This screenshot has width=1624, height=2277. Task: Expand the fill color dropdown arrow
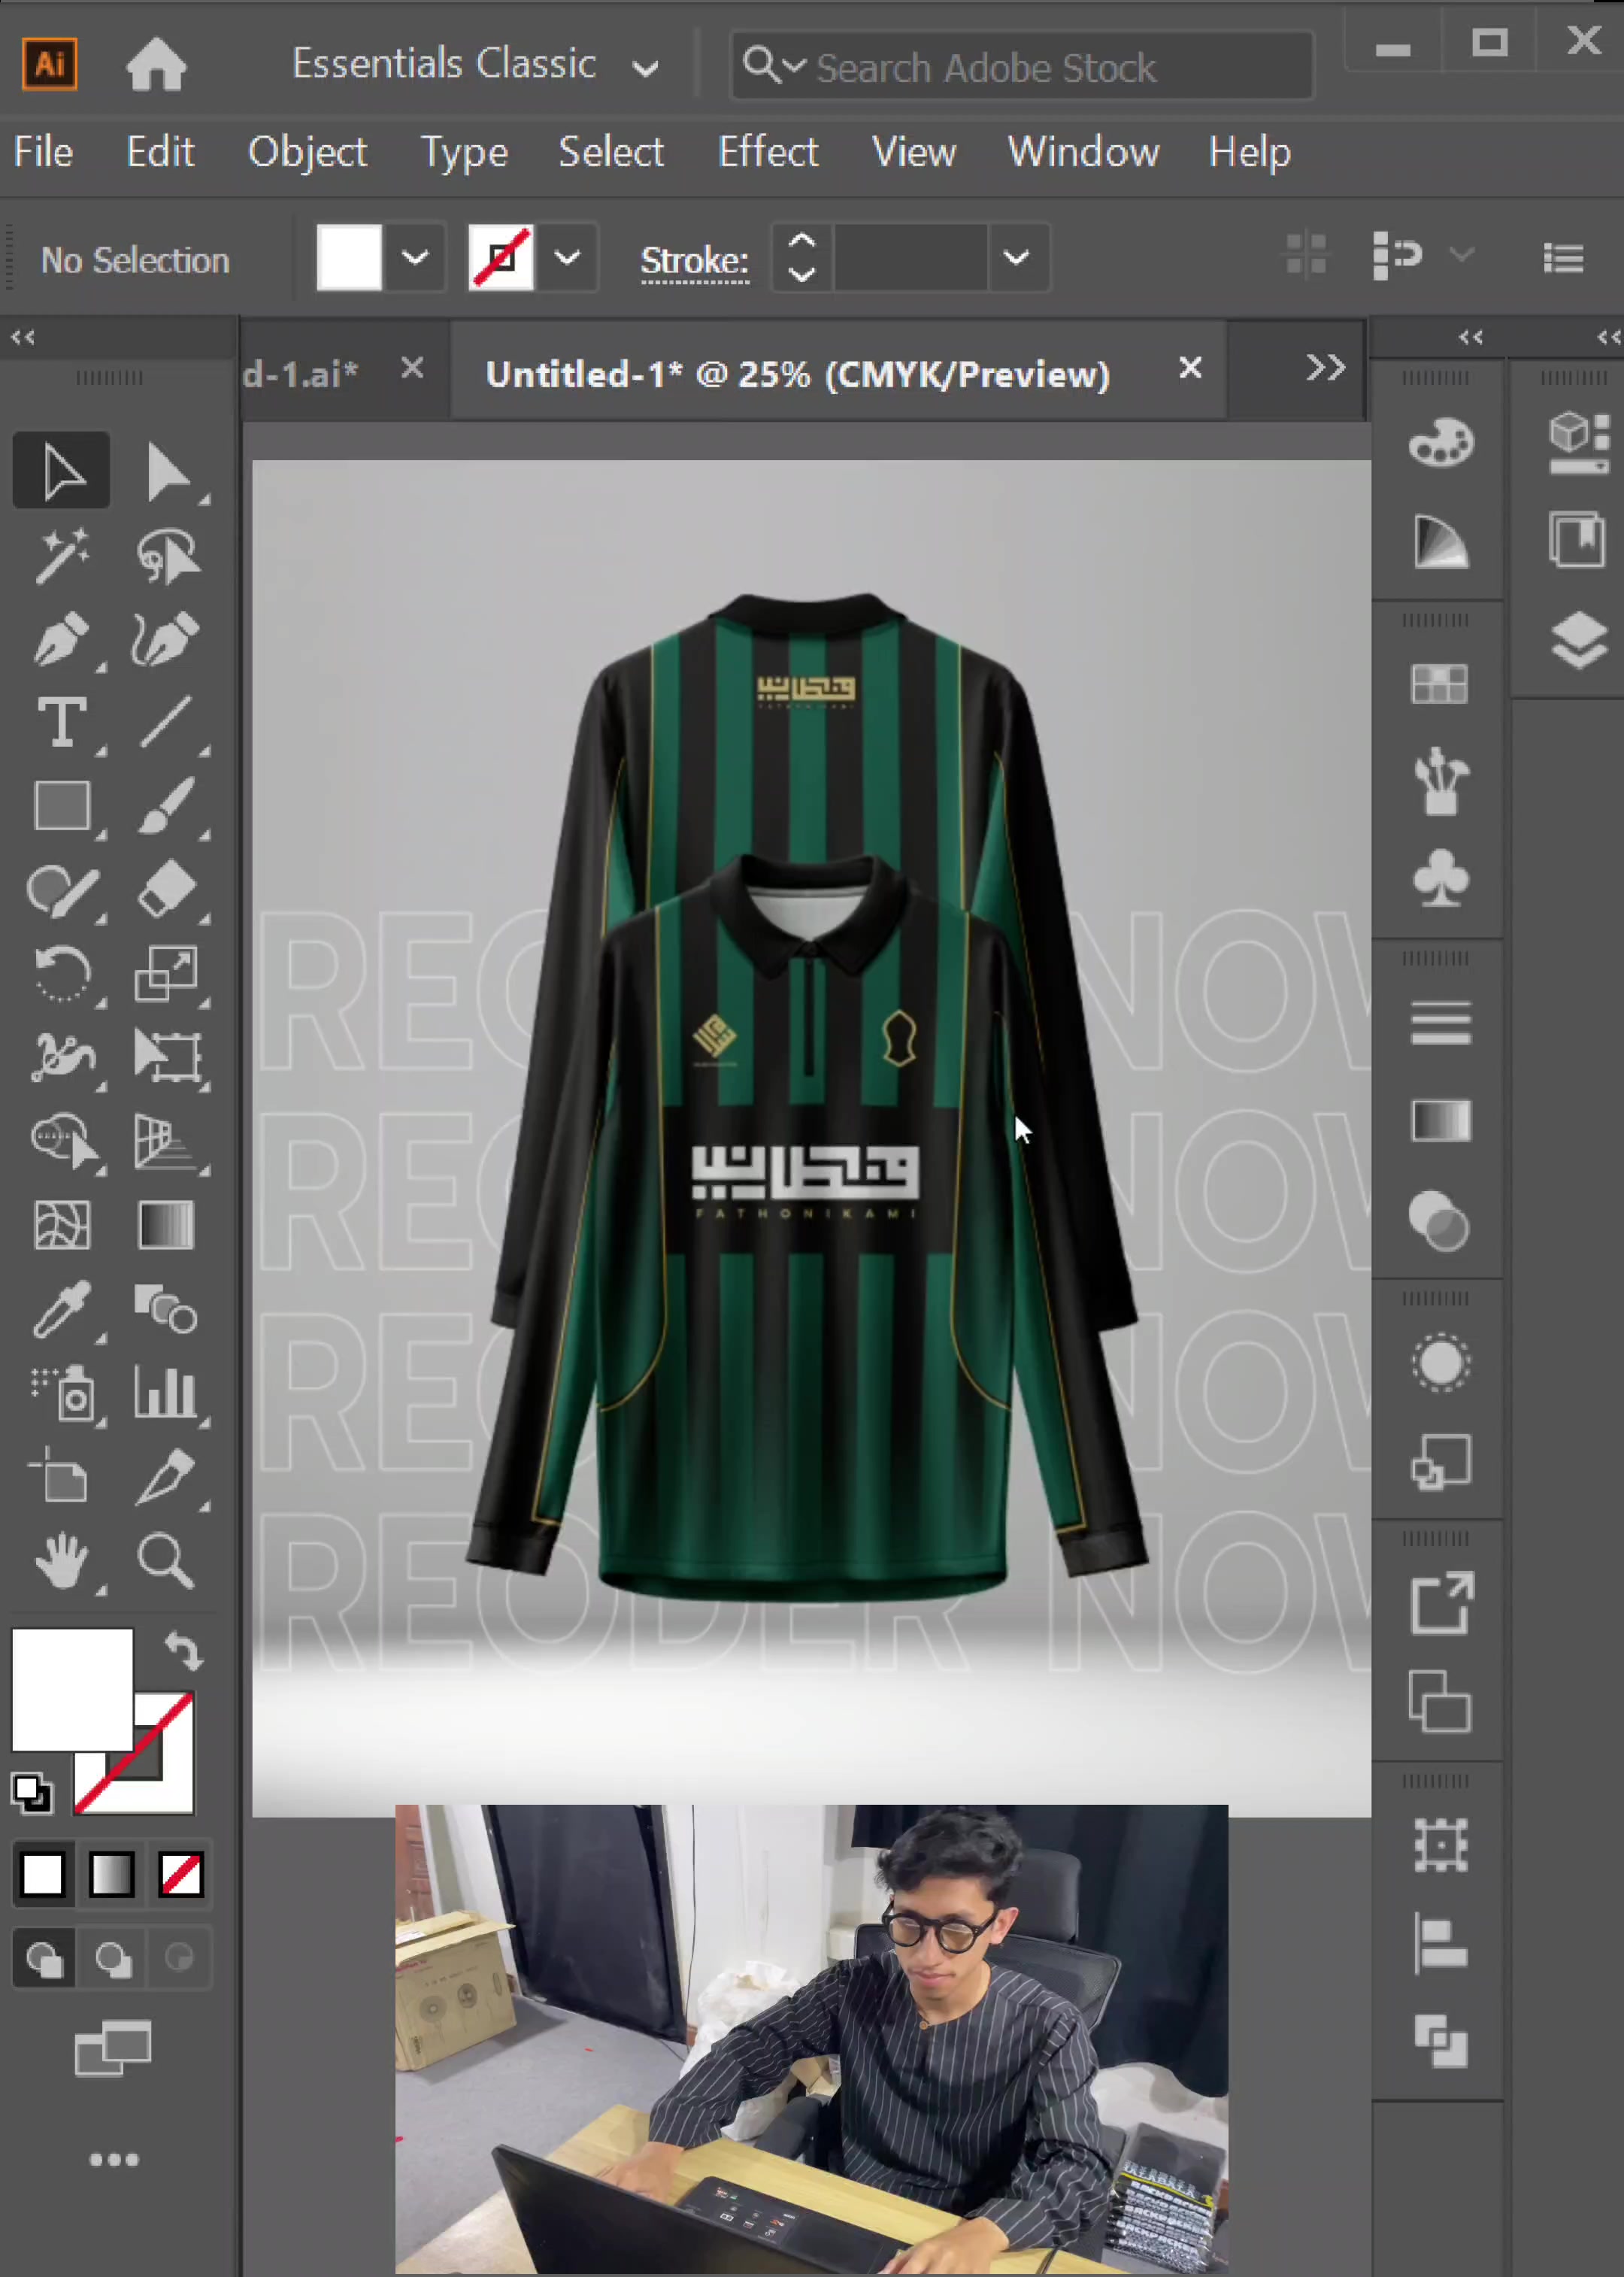[415, 258]
